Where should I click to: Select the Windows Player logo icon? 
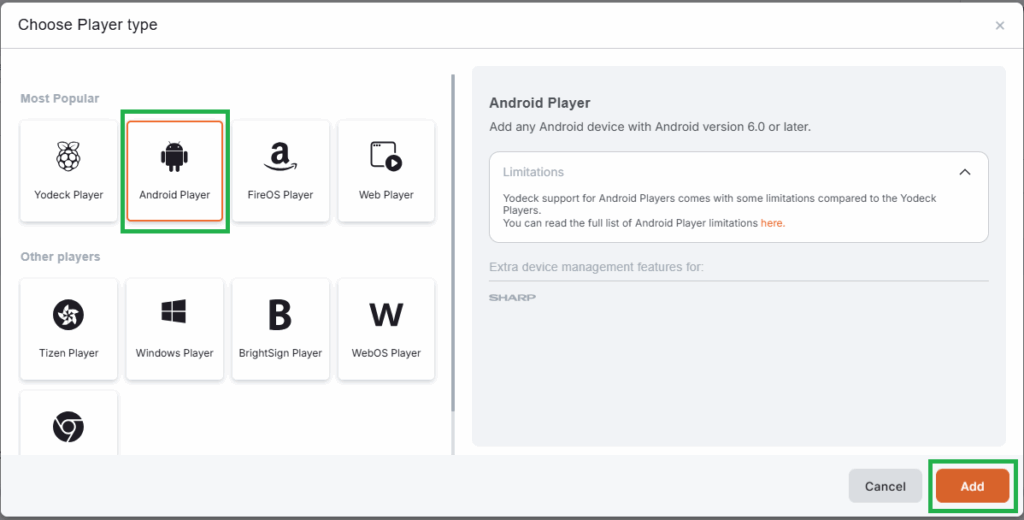(174, 313)
